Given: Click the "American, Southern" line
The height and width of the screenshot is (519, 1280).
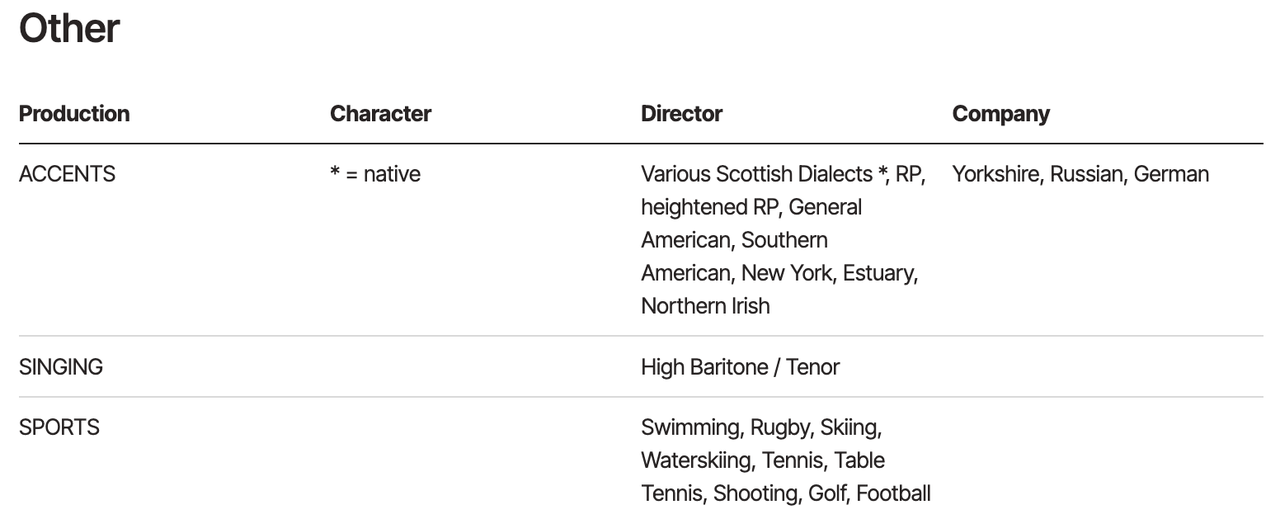Looking at the screenshot, I should 734,240.
